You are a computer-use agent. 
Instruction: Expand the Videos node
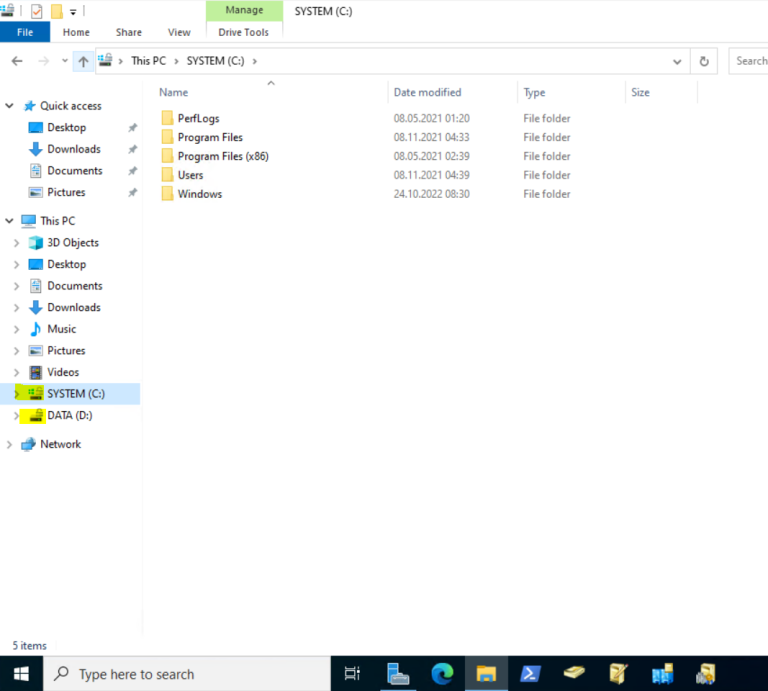(x=17, y=372)
